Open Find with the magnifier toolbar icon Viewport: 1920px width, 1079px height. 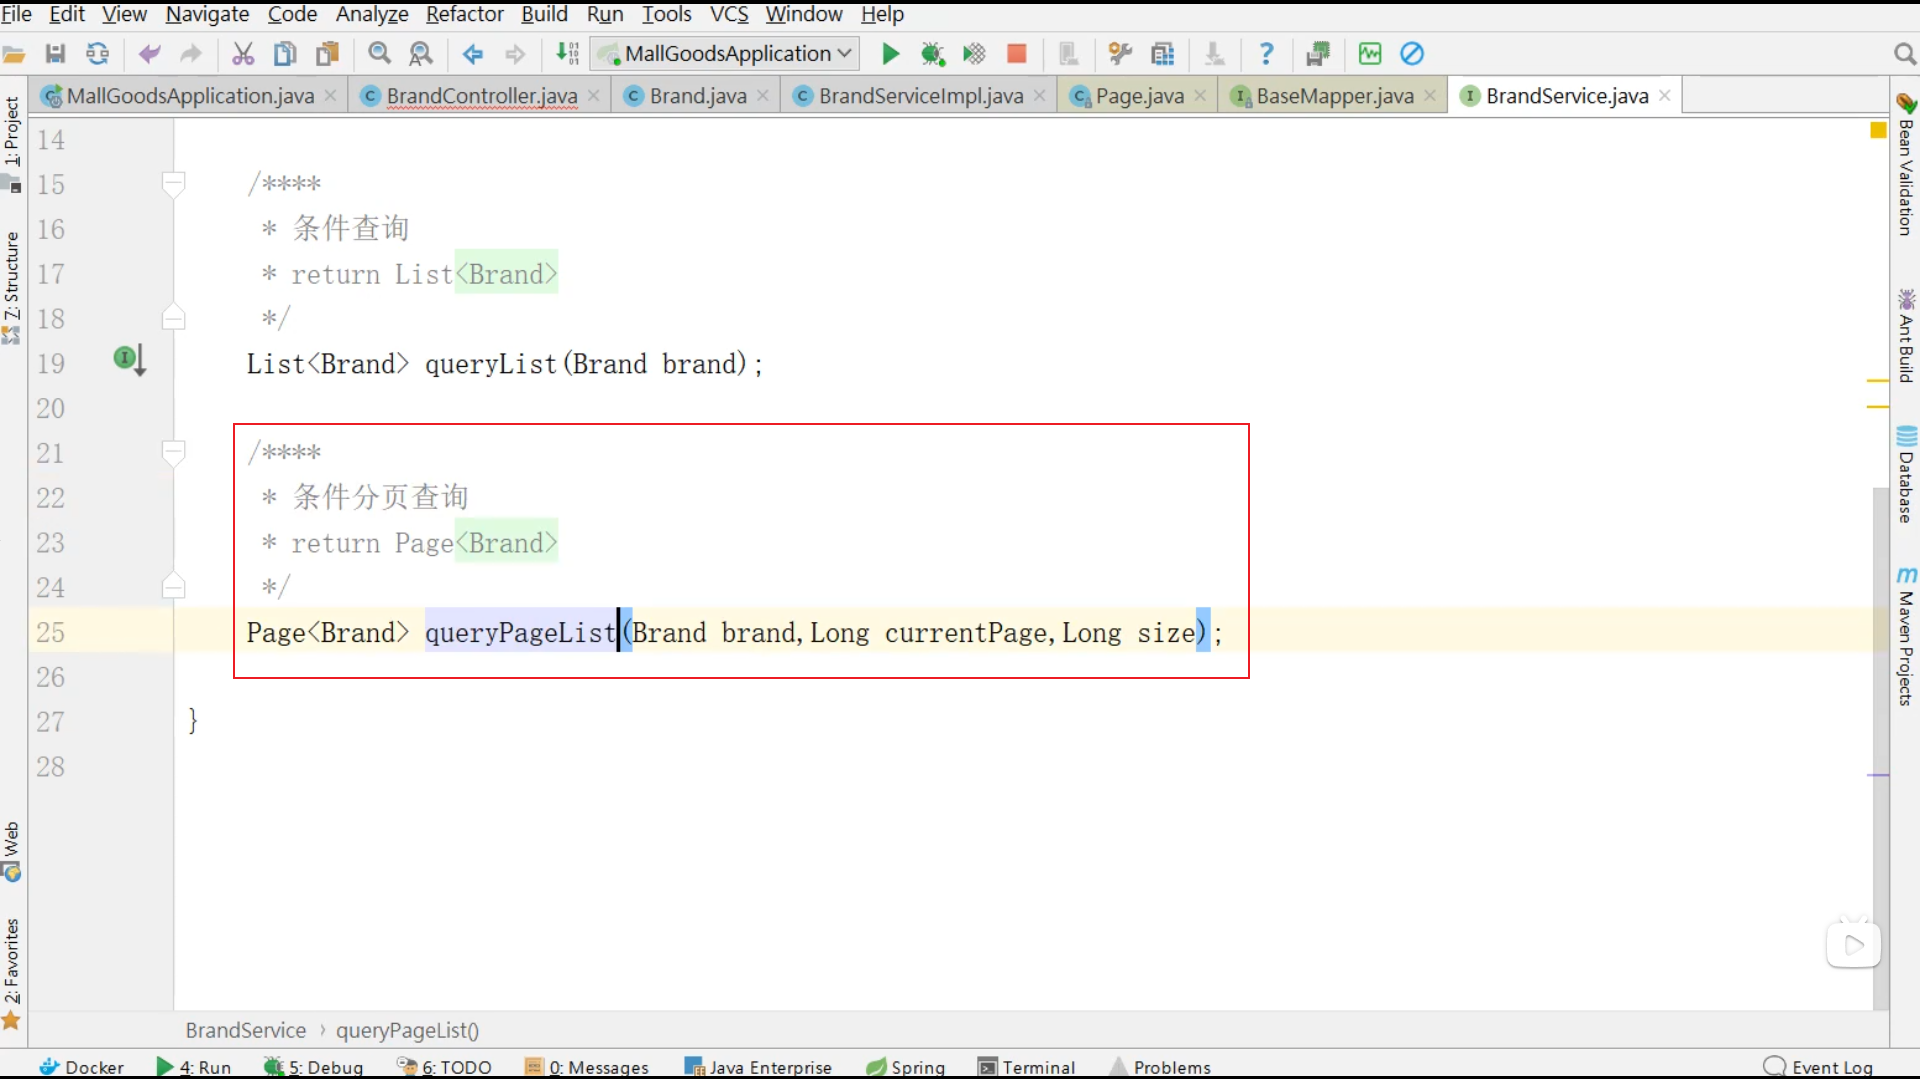point(379,54)
